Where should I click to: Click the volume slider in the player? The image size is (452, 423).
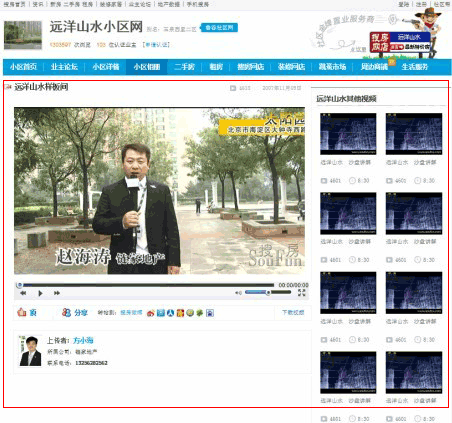[268, 292]
